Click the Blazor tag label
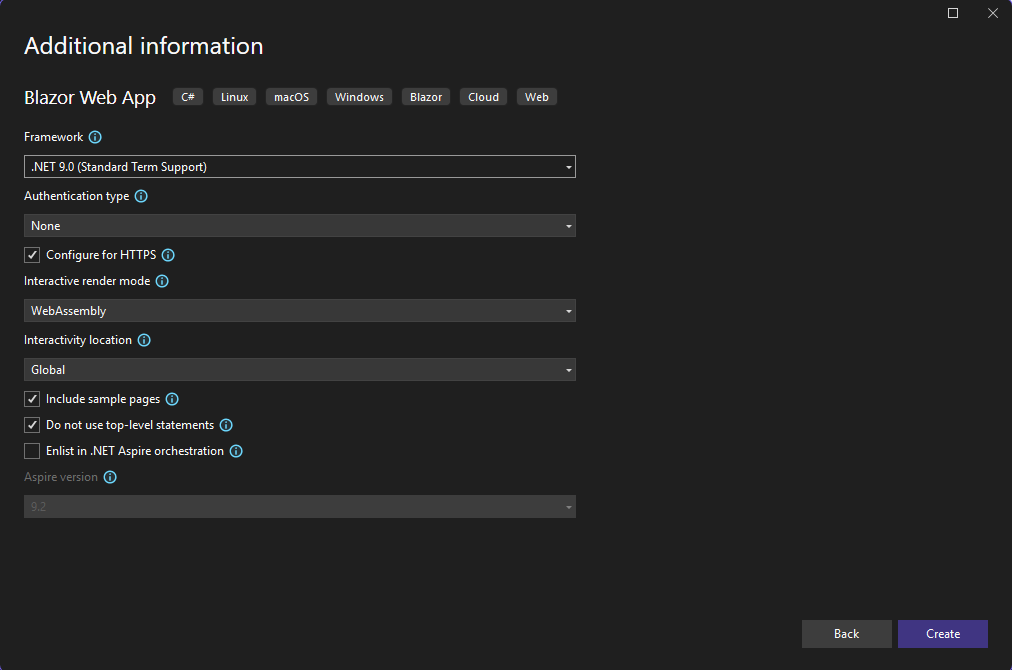This screenshot has height=670, width=1012. pos(426,97)
